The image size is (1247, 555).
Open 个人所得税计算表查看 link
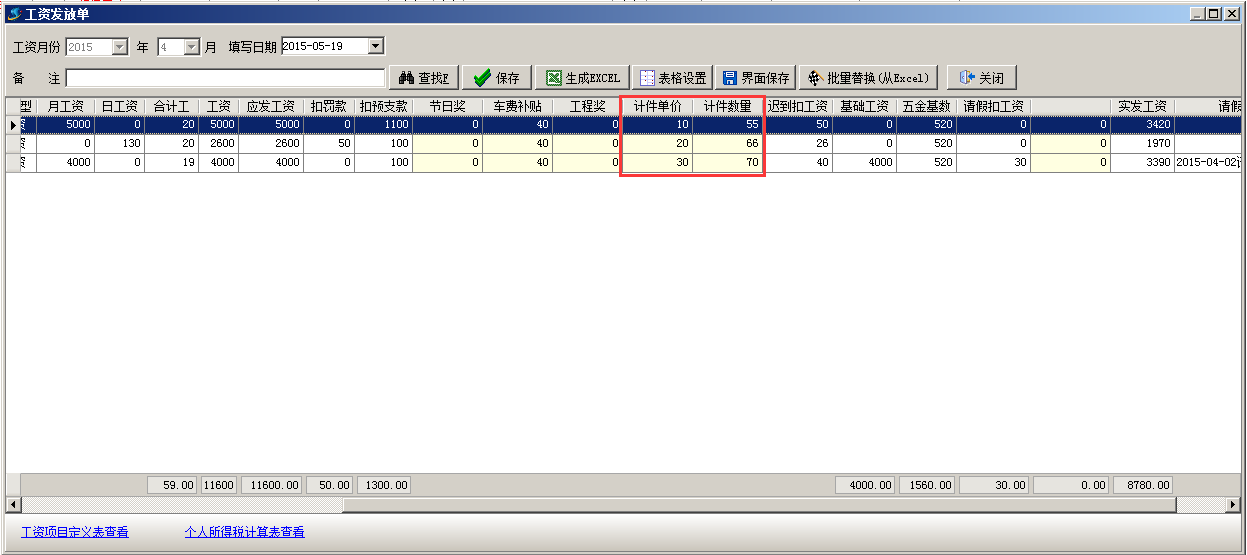tap(244, 532)
